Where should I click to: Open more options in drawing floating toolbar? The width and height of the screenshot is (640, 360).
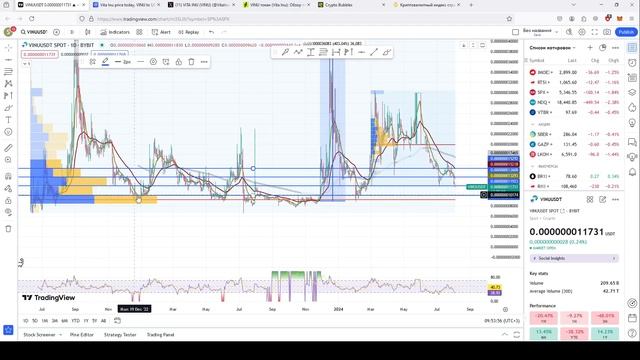coord(204,62)
